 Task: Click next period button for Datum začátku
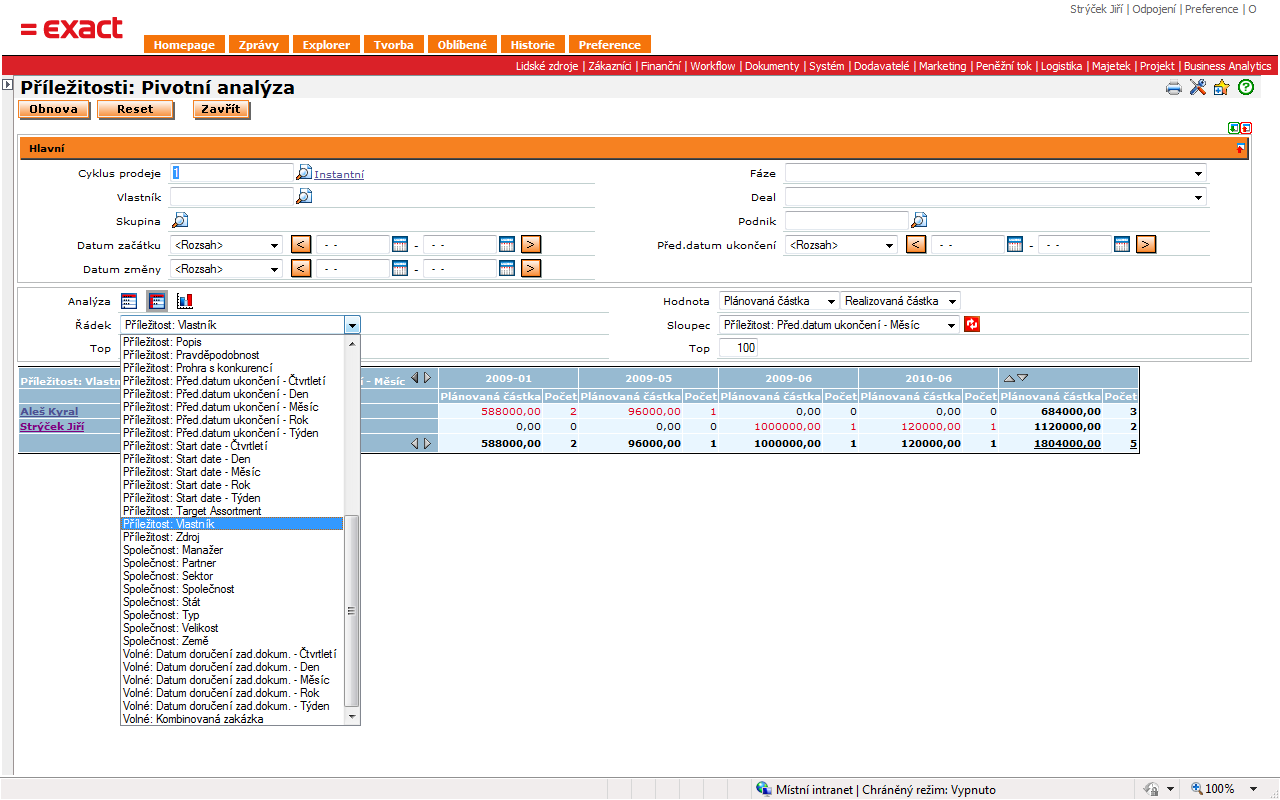[x=531, y=244]
